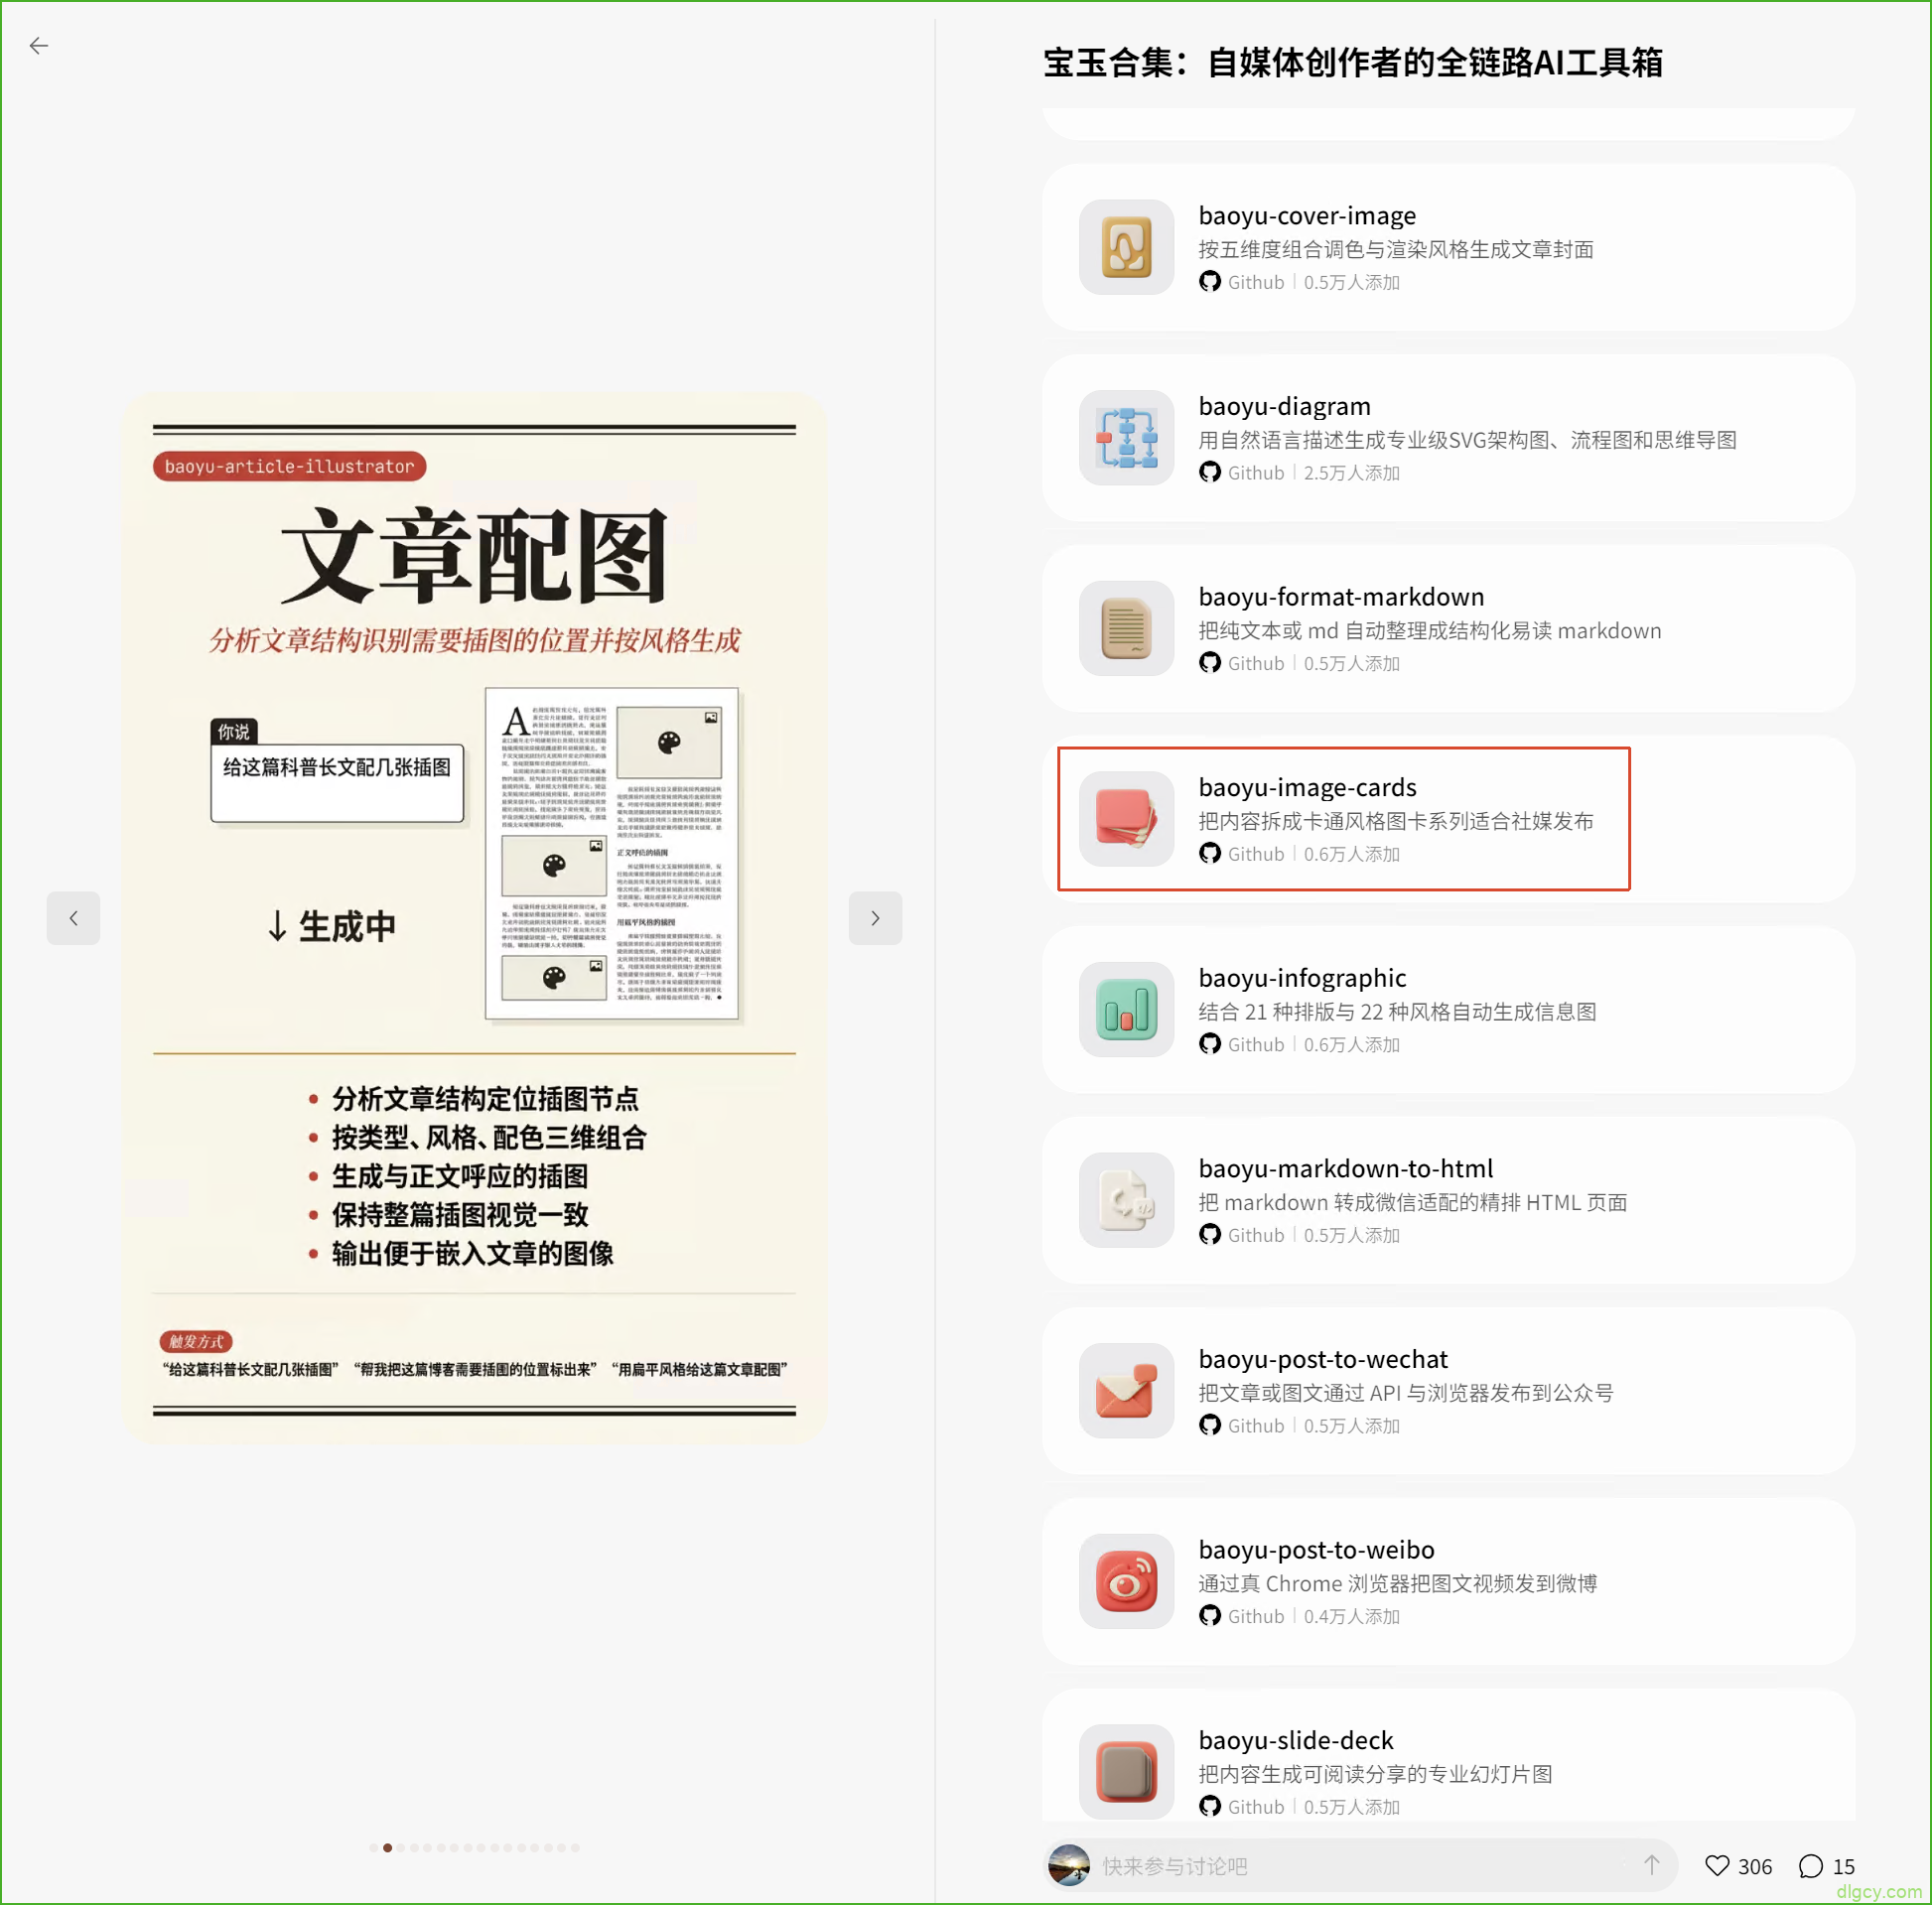This screenshot has height=1905, width=1932.
Task: Open the baoyu-markdown-to-html title link
Action: [x=1346, y=1169]
